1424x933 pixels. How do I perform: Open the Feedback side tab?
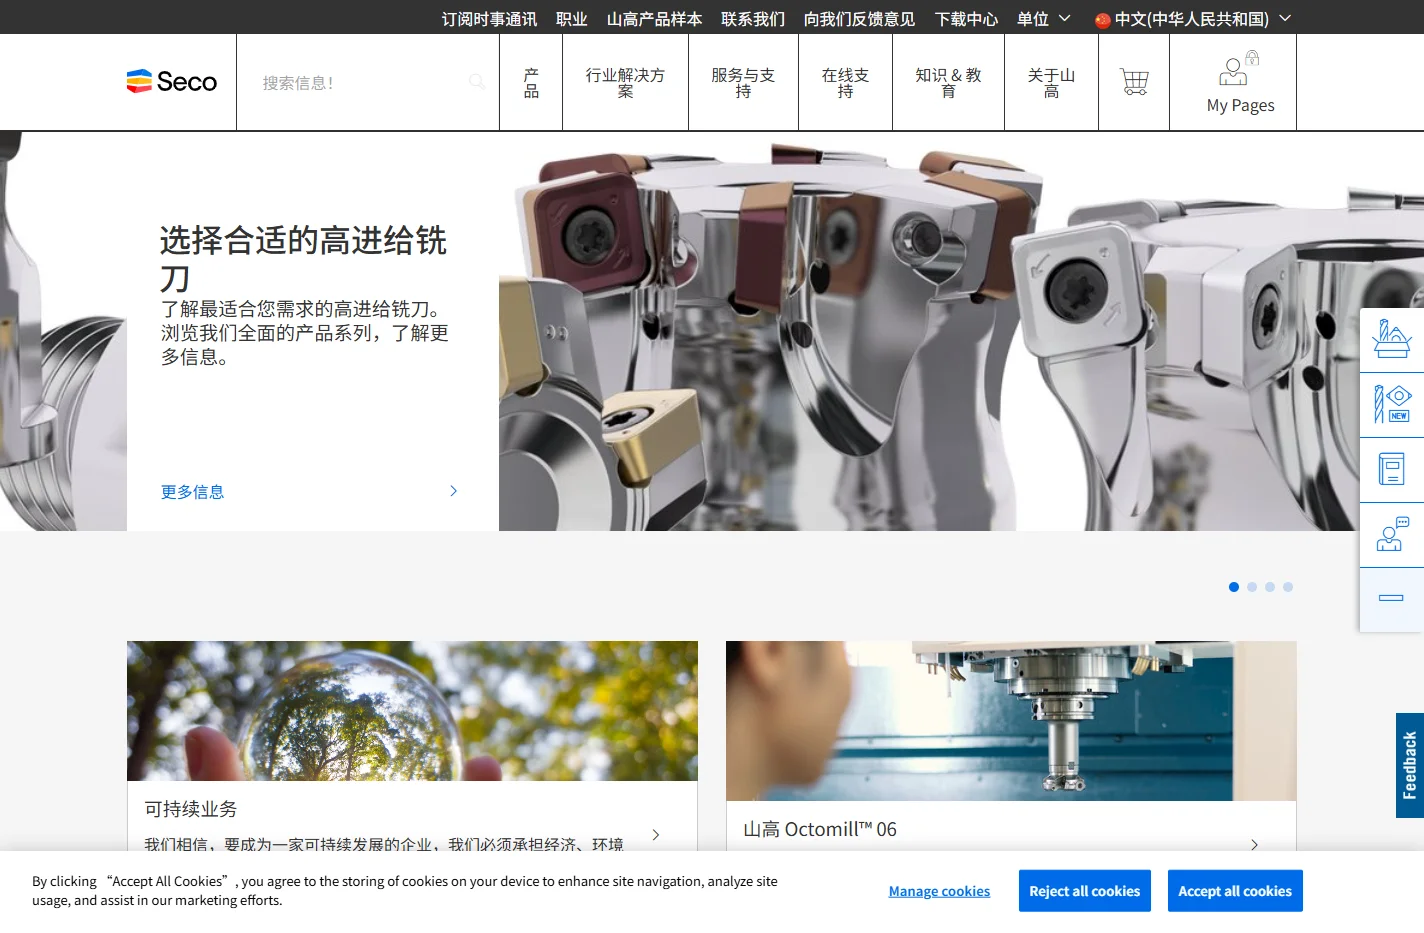1410,765
